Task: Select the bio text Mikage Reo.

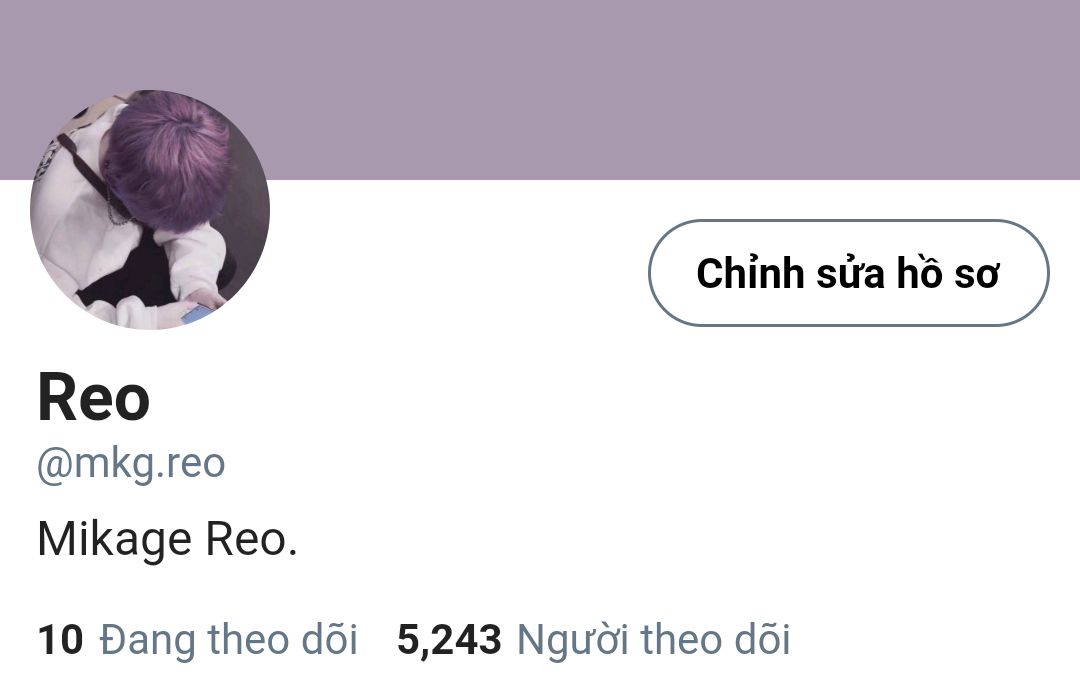Action: (x=167, y=539)
